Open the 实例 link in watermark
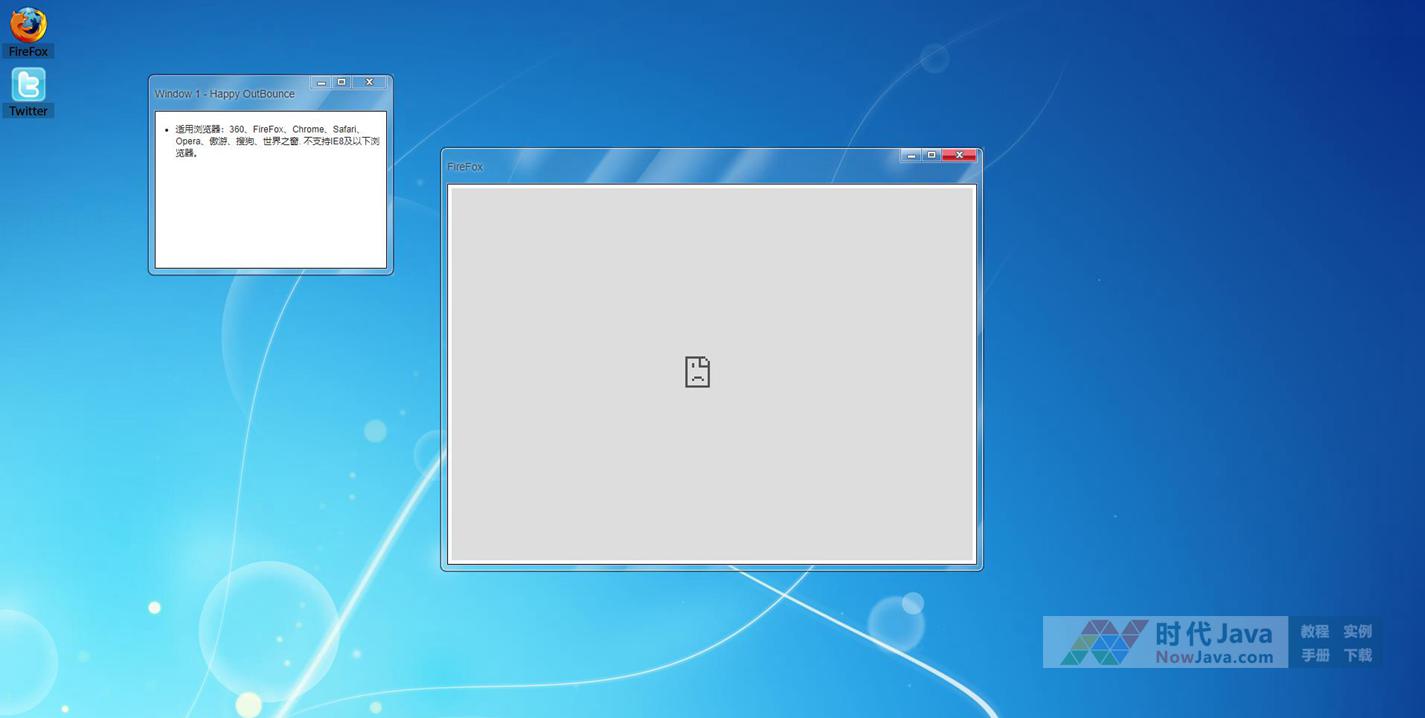 point(1357,631)
